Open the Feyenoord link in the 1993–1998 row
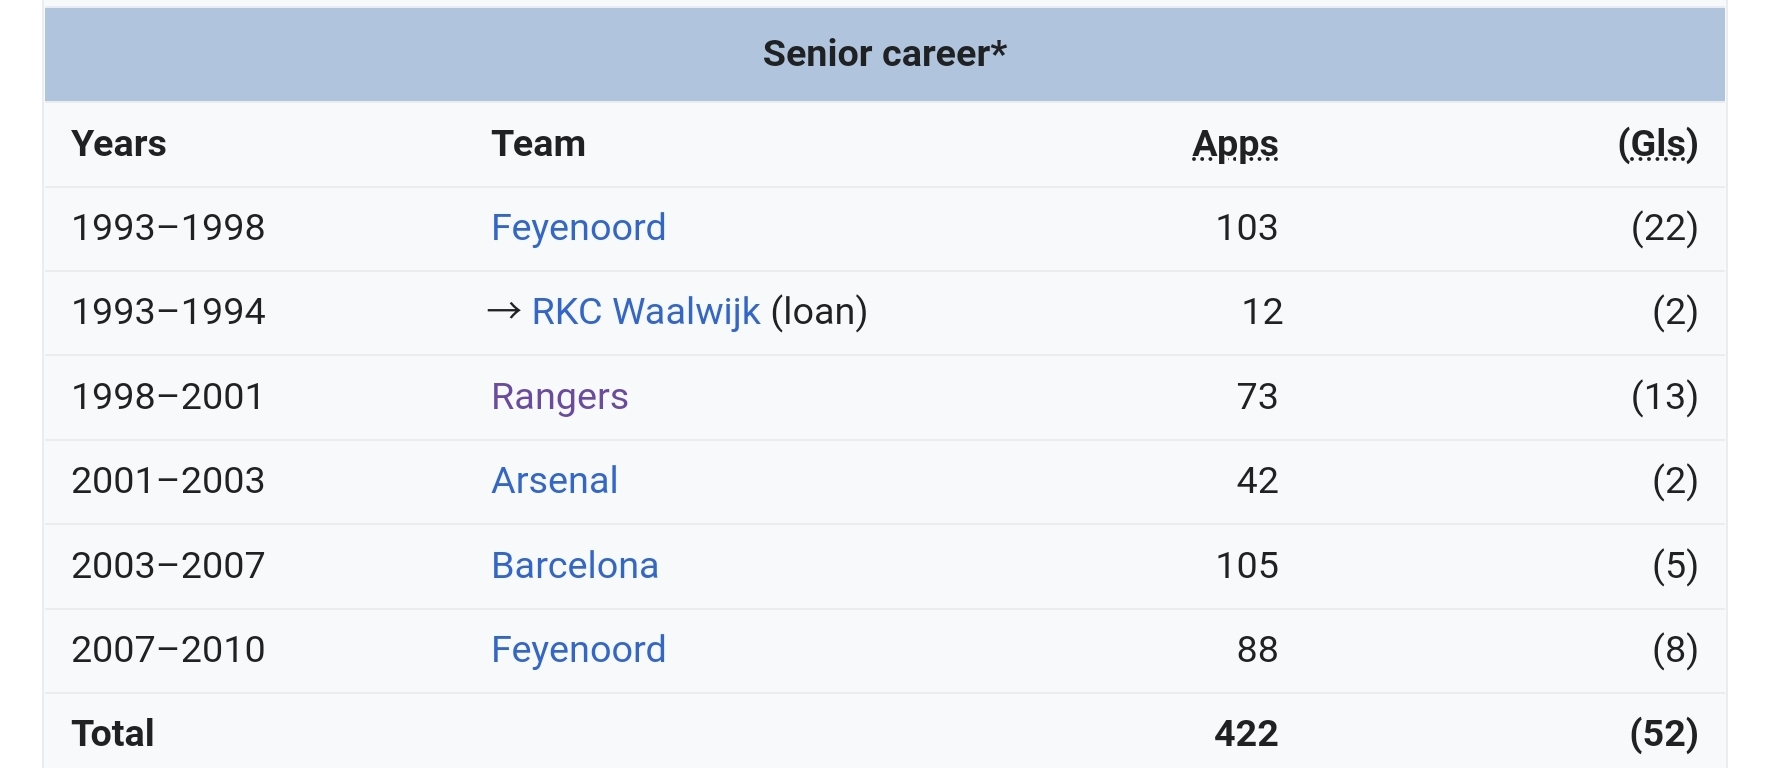 (578, 228)
